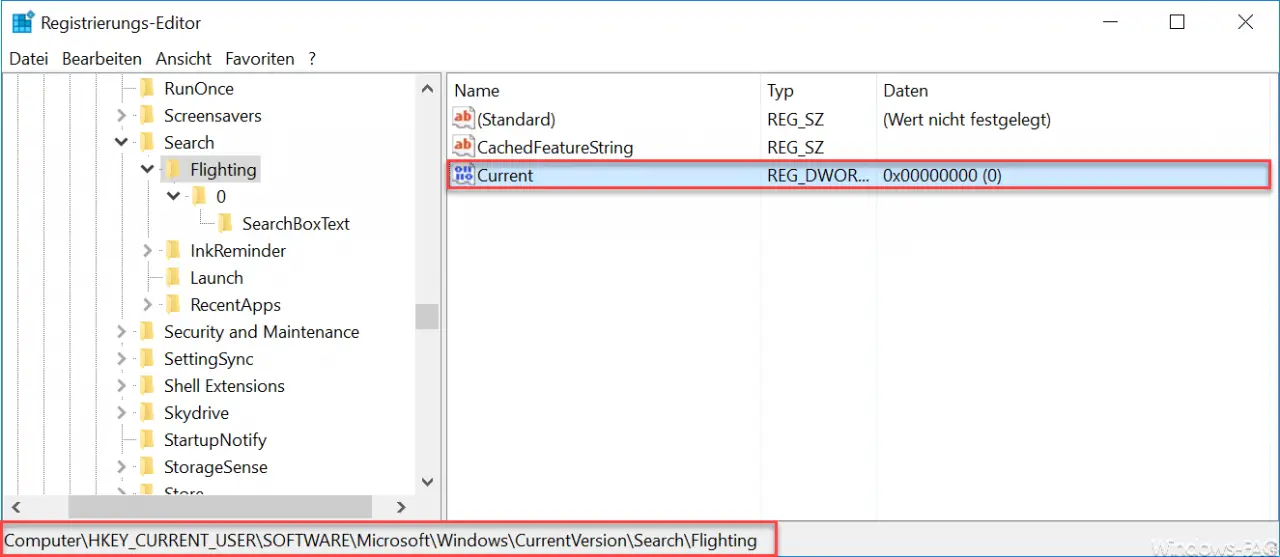Viewport: 1280px width, 557px height.
Task: Click the Registry Editor title bar icon
Action: (23, 22)
